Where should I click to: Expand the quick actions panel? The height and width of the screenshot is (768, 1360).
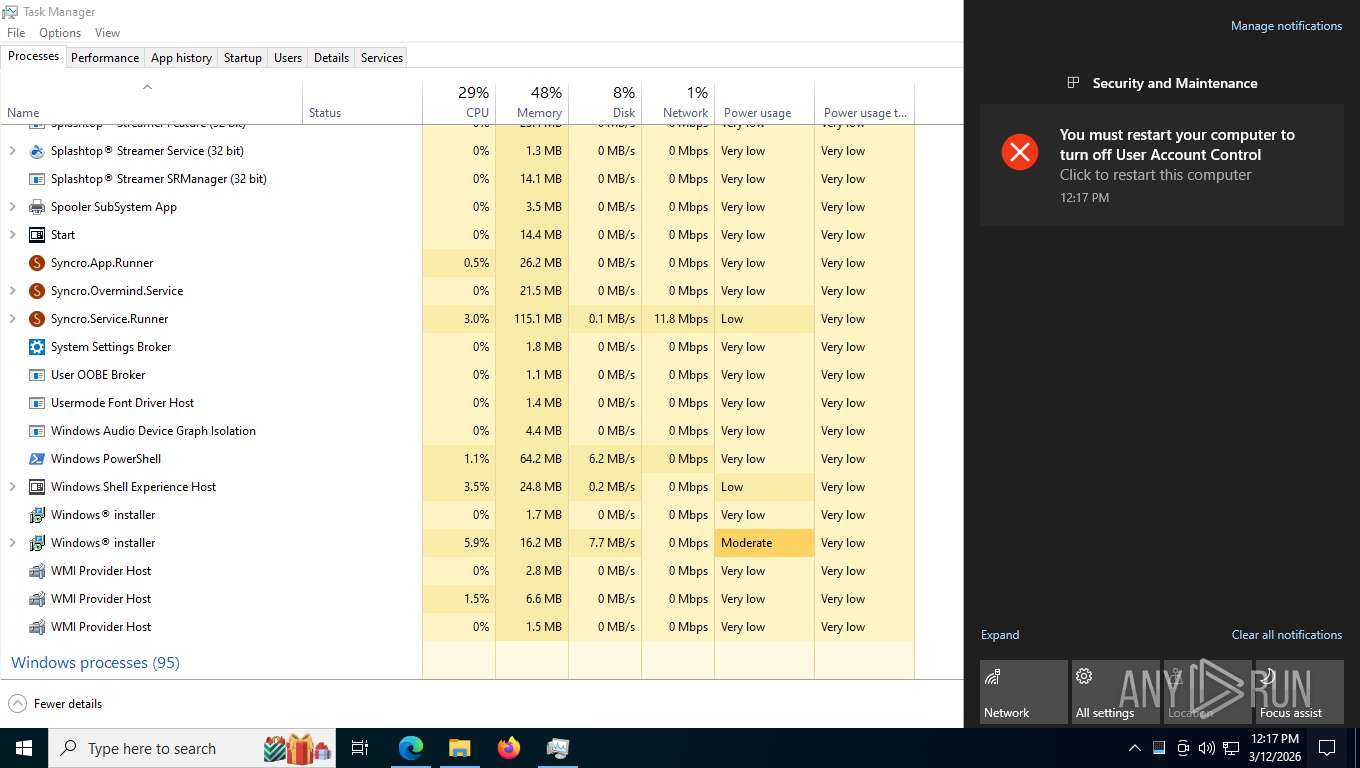[1000, 635]
